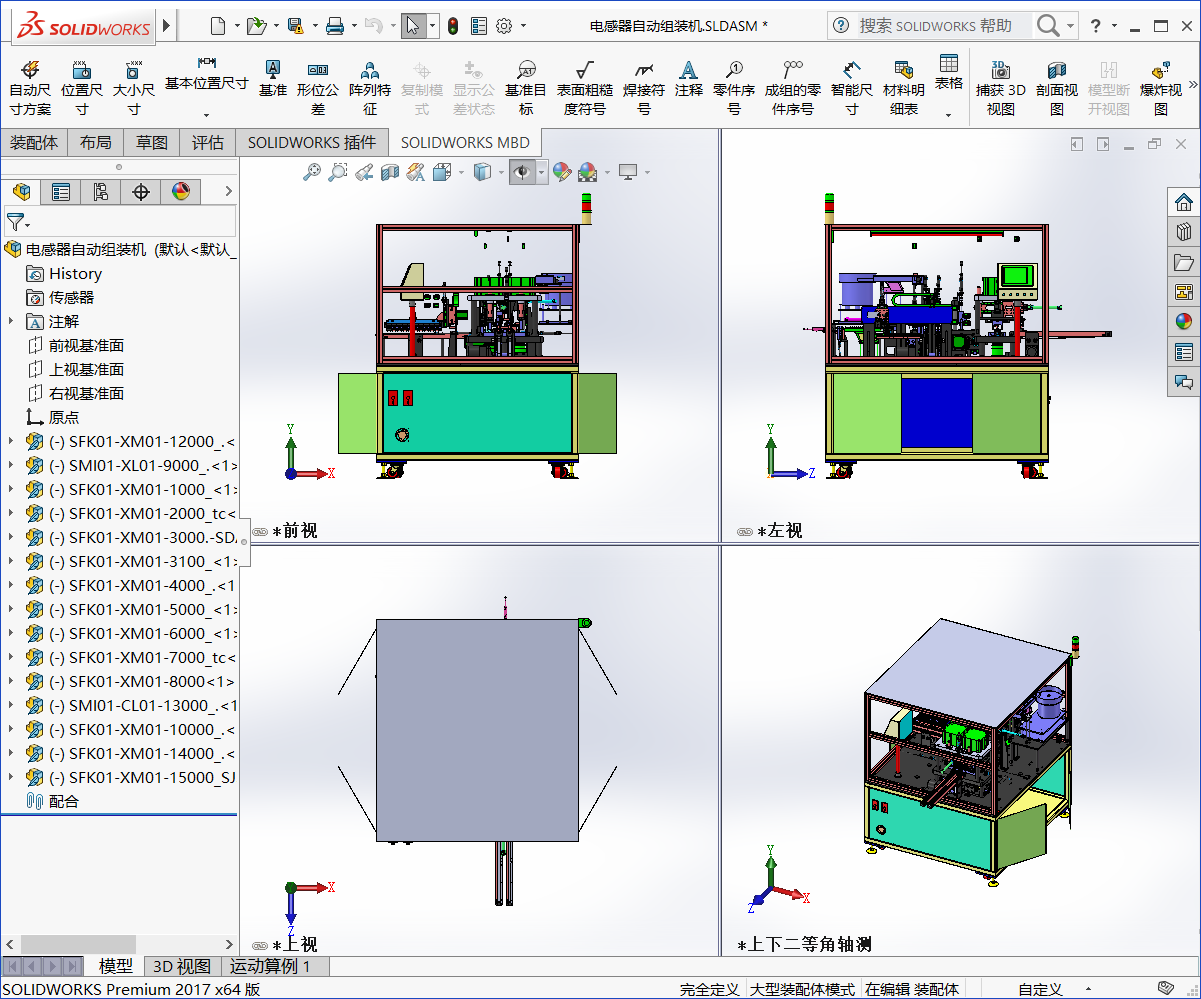Open the PropertyManager tab icon
Viewport: 1201px width, 999px height.
tap(61, 191)
